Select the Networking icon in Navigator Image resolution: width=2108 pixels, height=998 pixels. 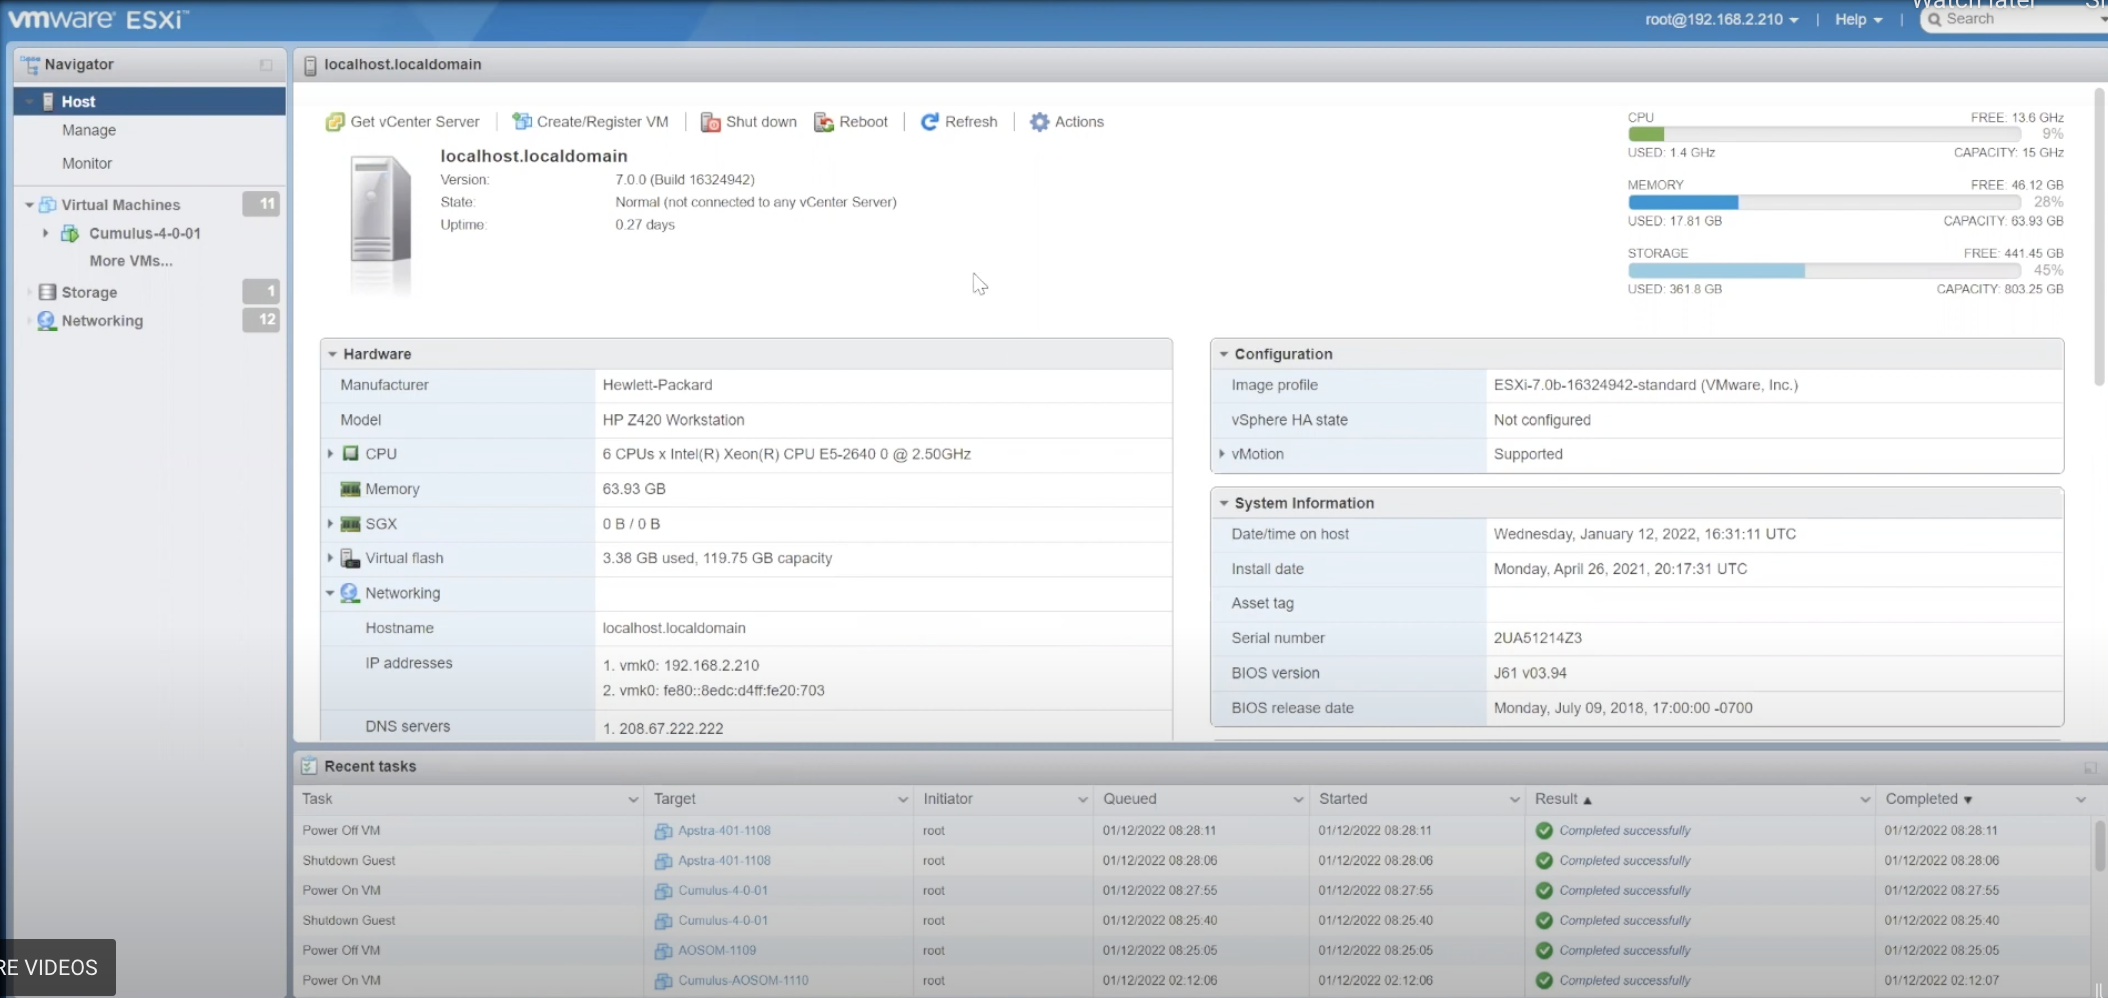click(x=47, y=321)
